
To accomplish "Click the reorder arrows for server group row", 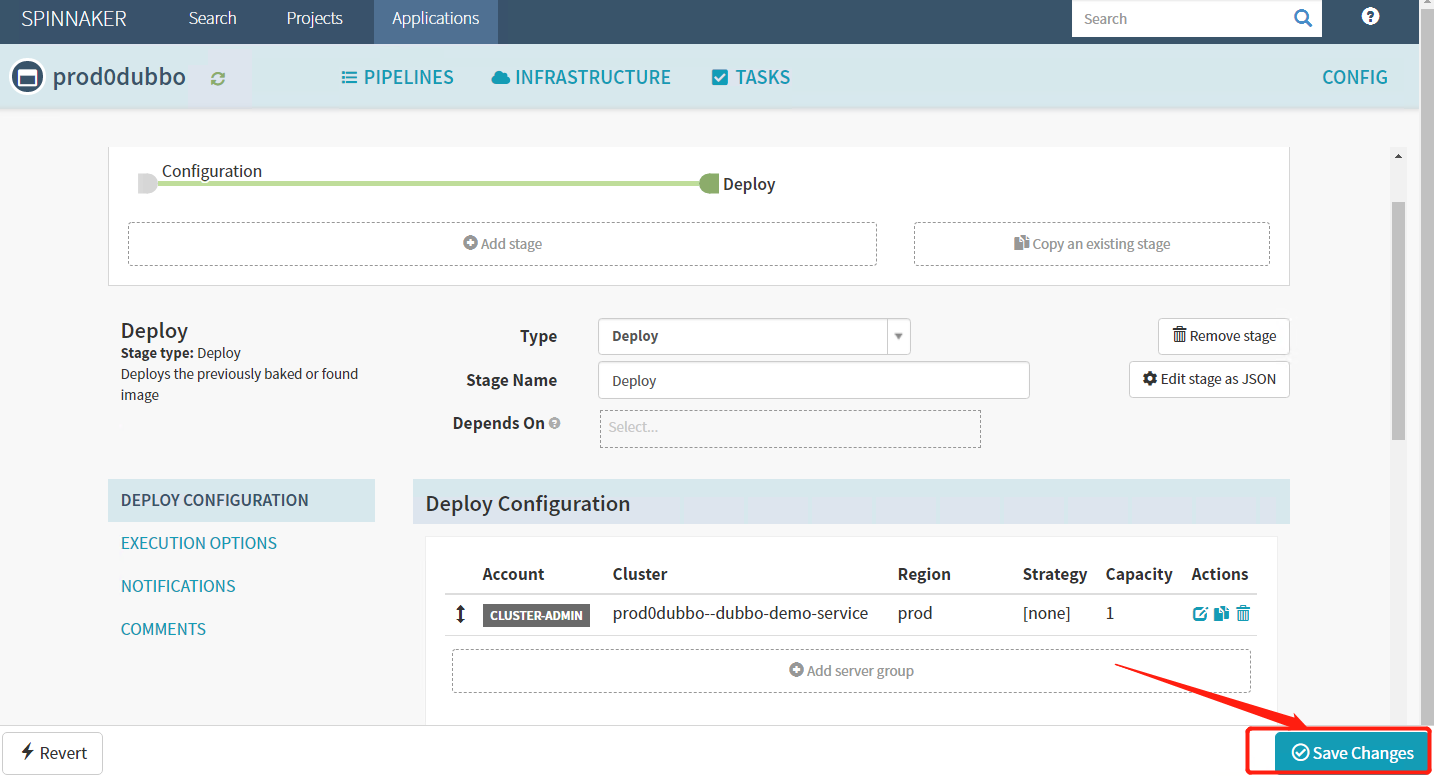I will point(460,614).
